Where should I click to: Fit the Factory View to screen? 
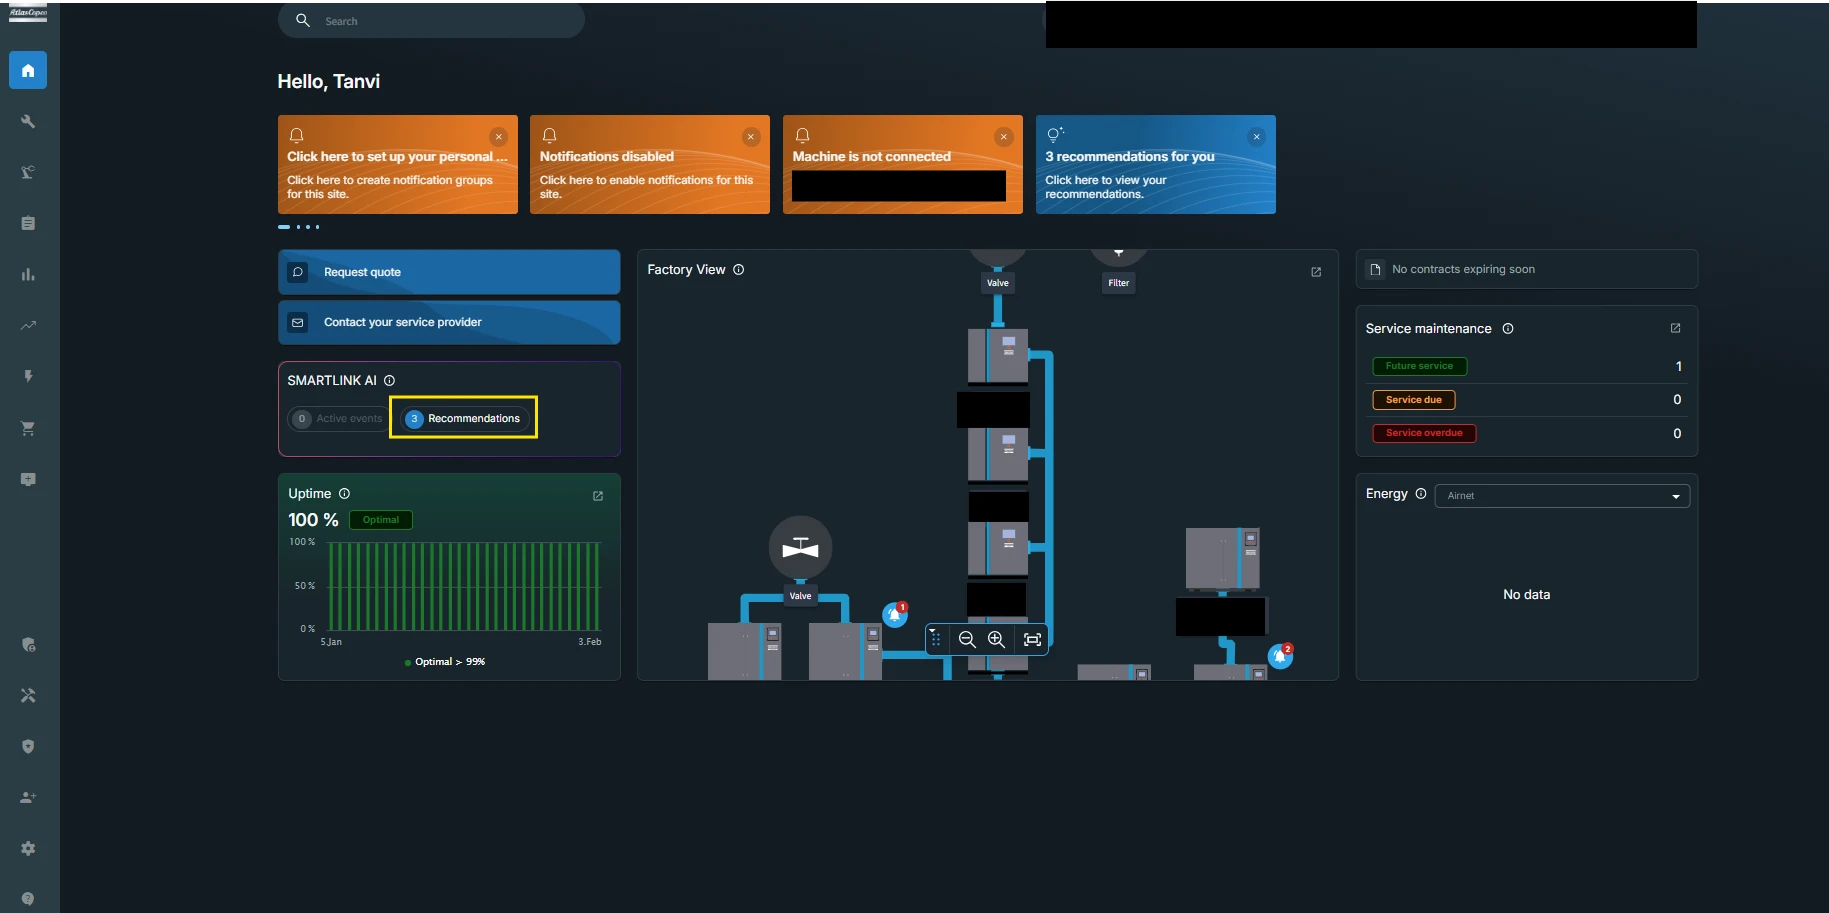1032,639
